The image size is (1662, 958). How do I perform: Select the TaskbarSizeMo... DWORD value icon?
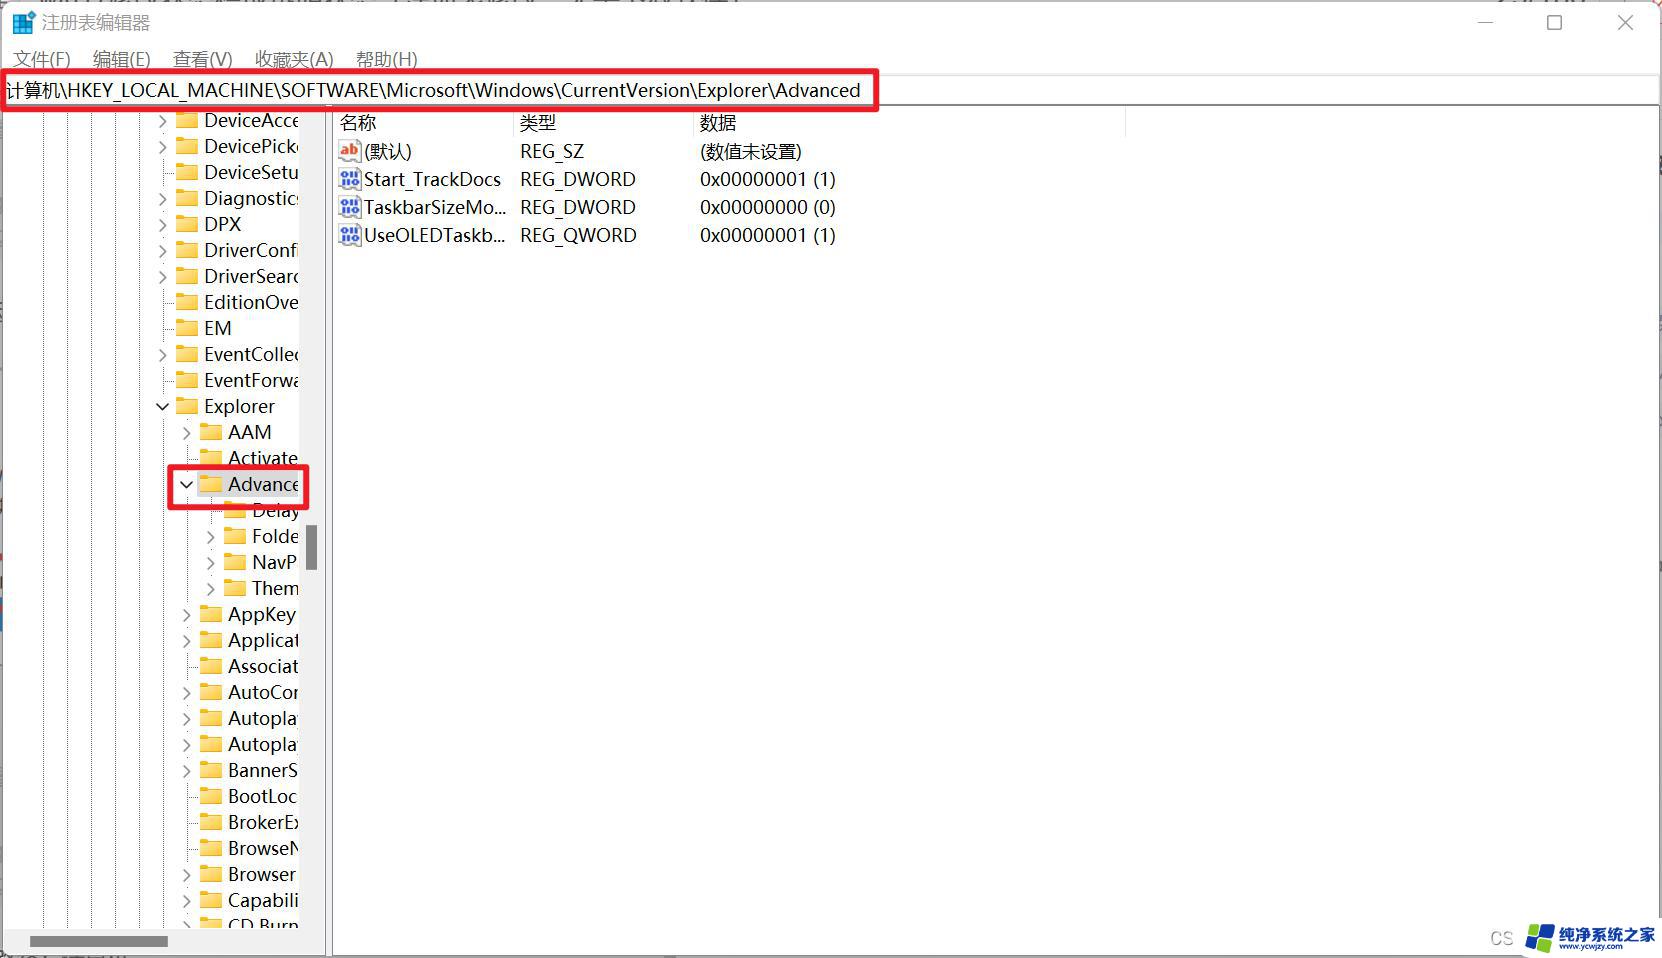349,207
